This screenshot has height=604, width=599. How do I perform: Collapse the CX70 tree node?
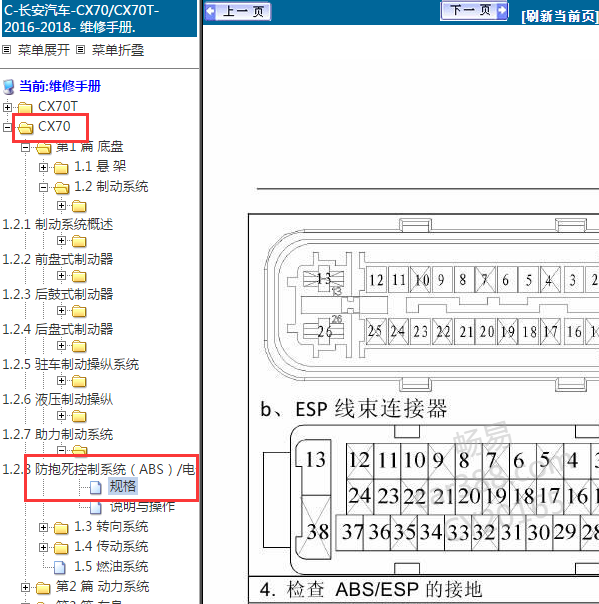(x=7, y=127)
